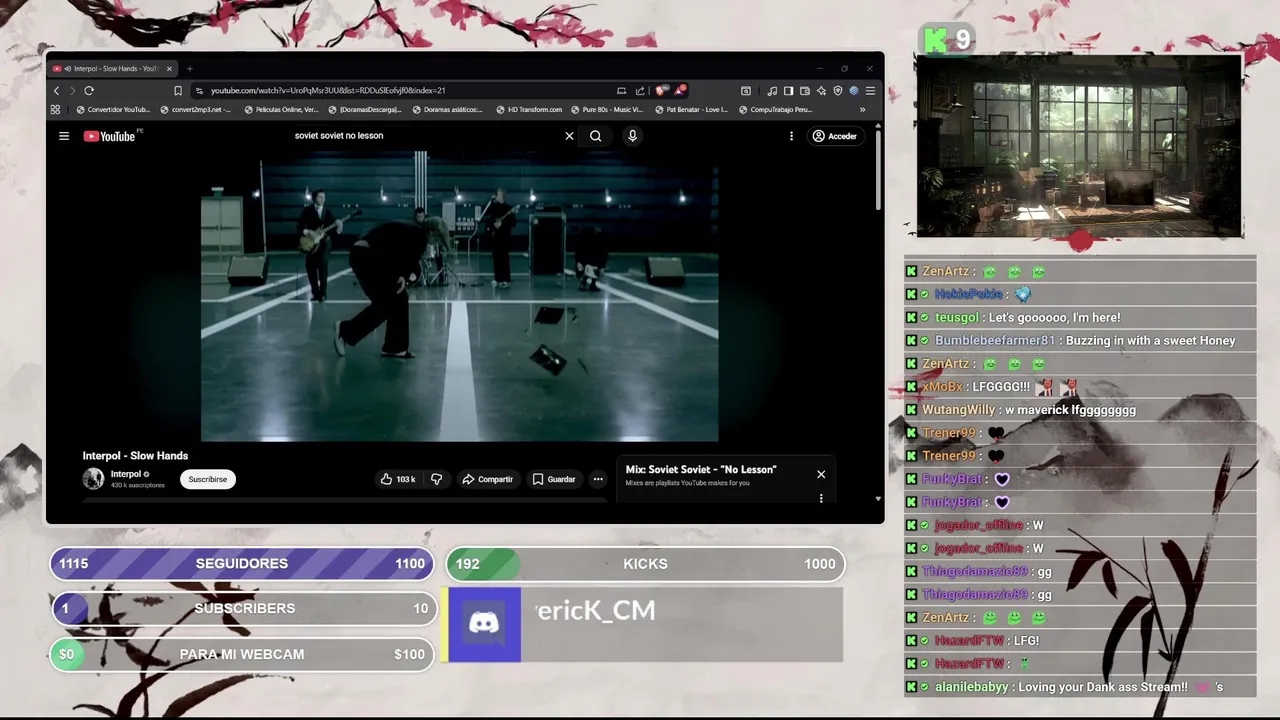
Task: Open the Brave Wallet toolbar icon
Action: point(805,90)
